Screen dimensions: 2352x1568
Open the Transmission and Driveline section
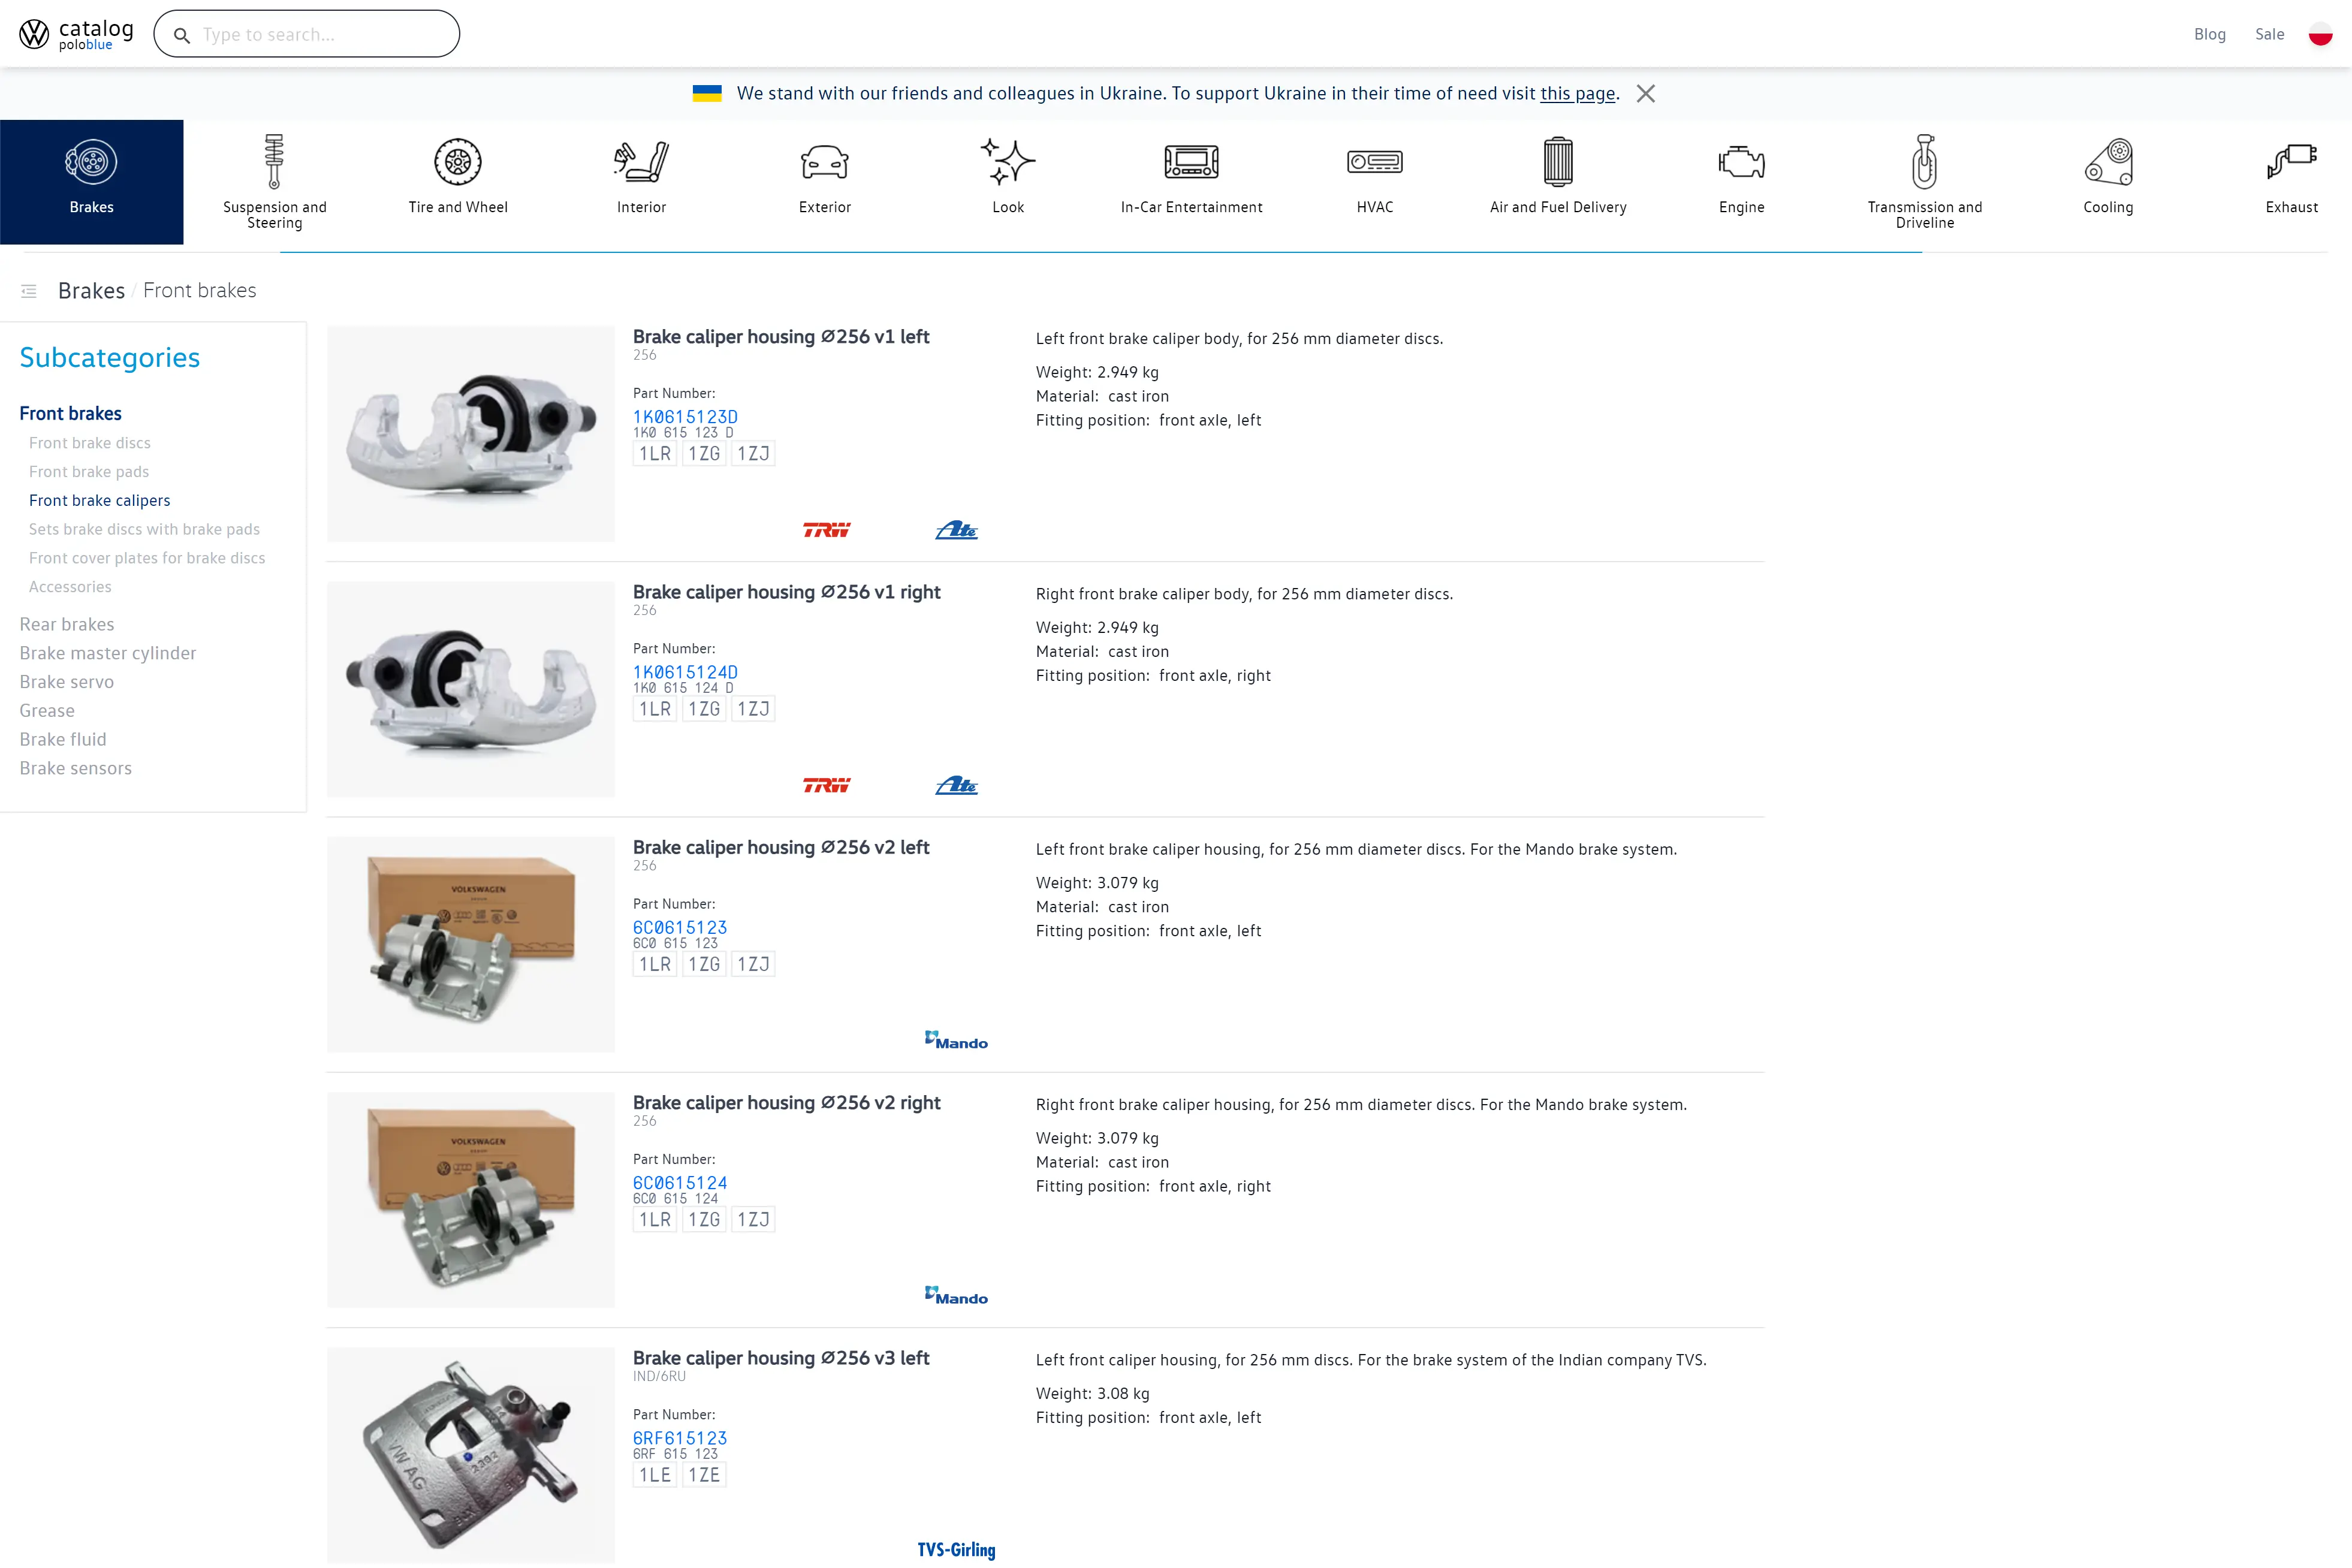1924,180
